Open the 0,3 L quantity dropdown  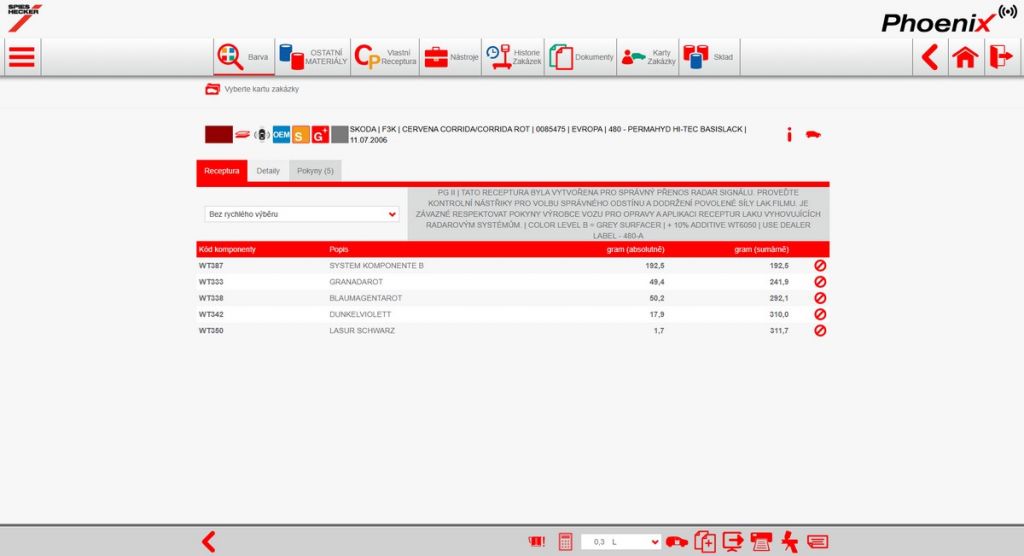tap(621, 541)
